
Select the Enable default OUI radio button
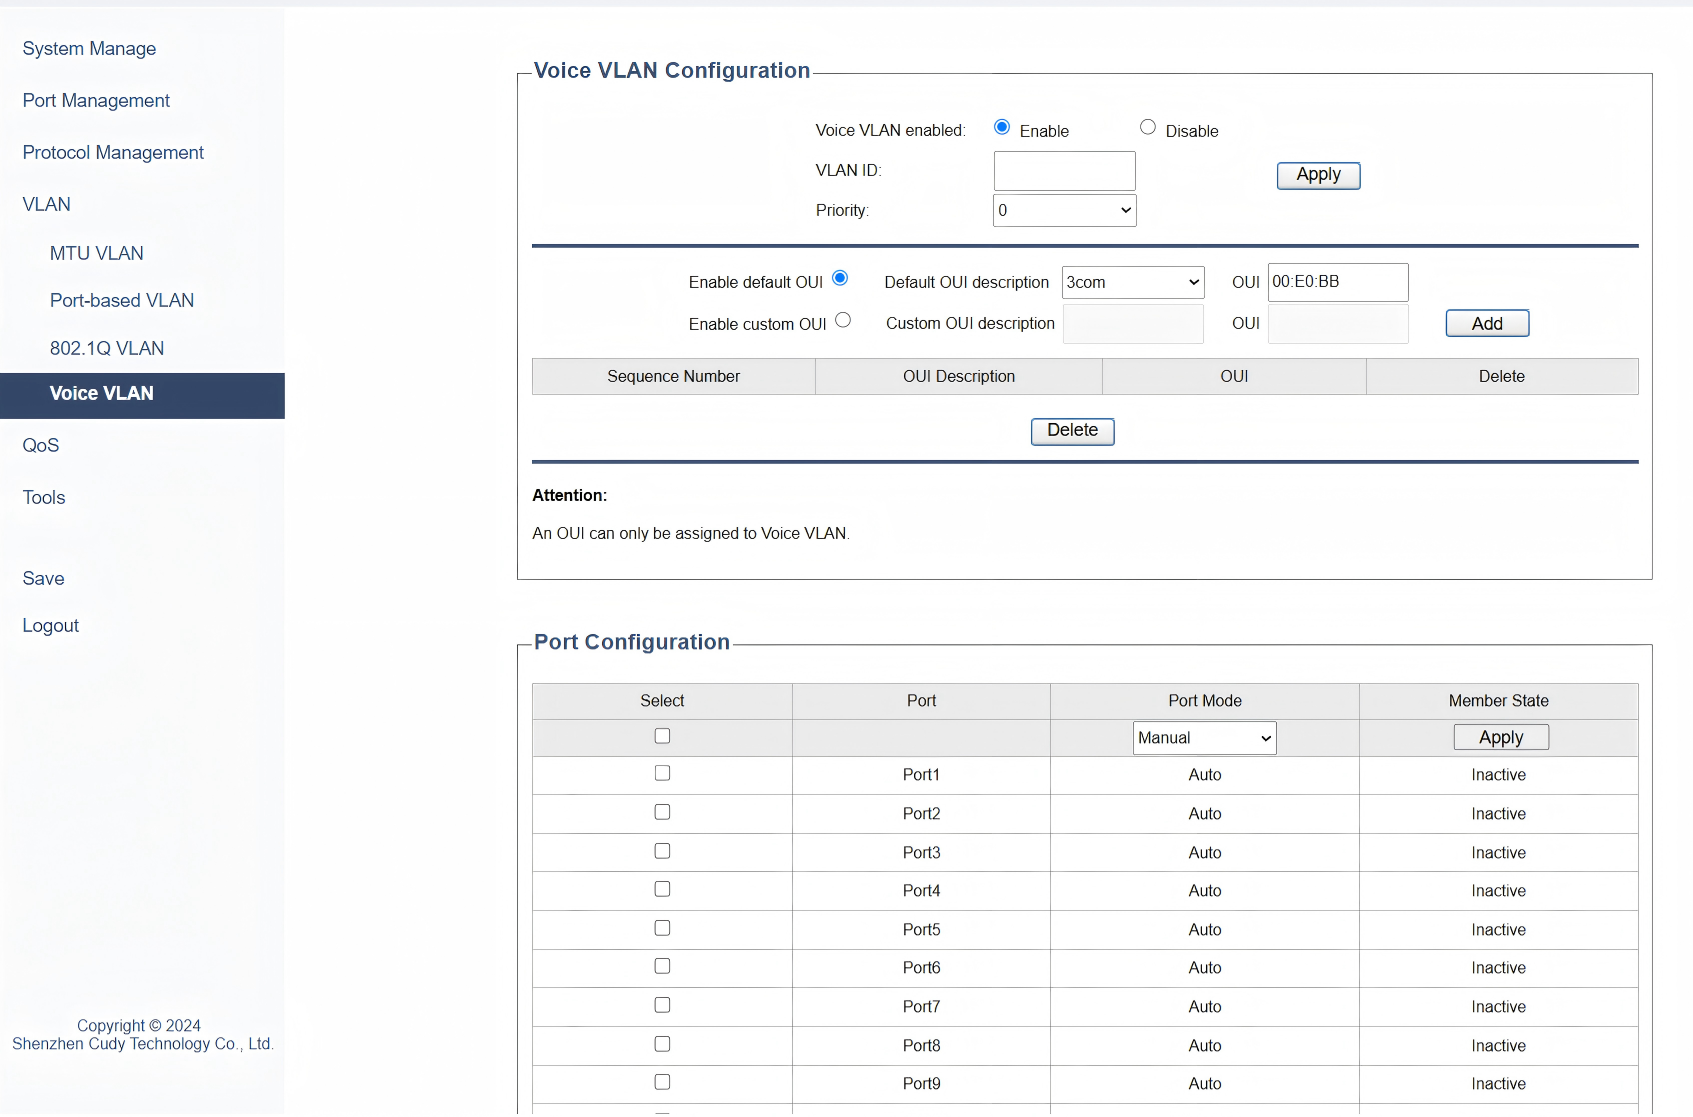point(840,278)
